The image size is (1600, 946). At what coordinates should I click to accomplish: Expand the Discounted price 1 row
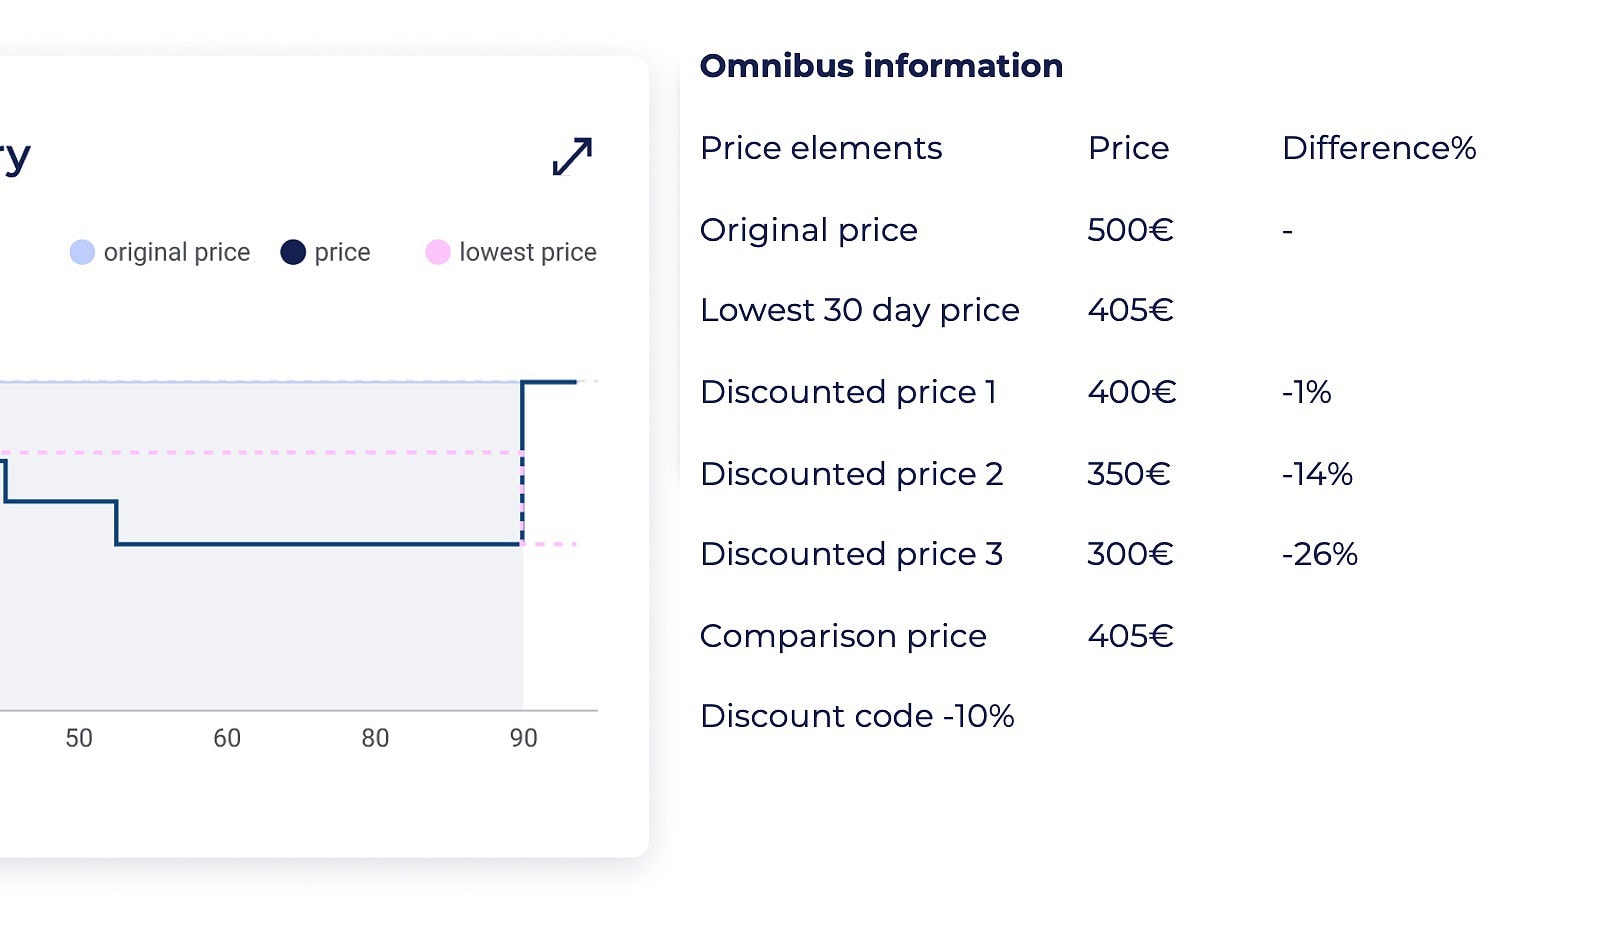pos(849,392)
